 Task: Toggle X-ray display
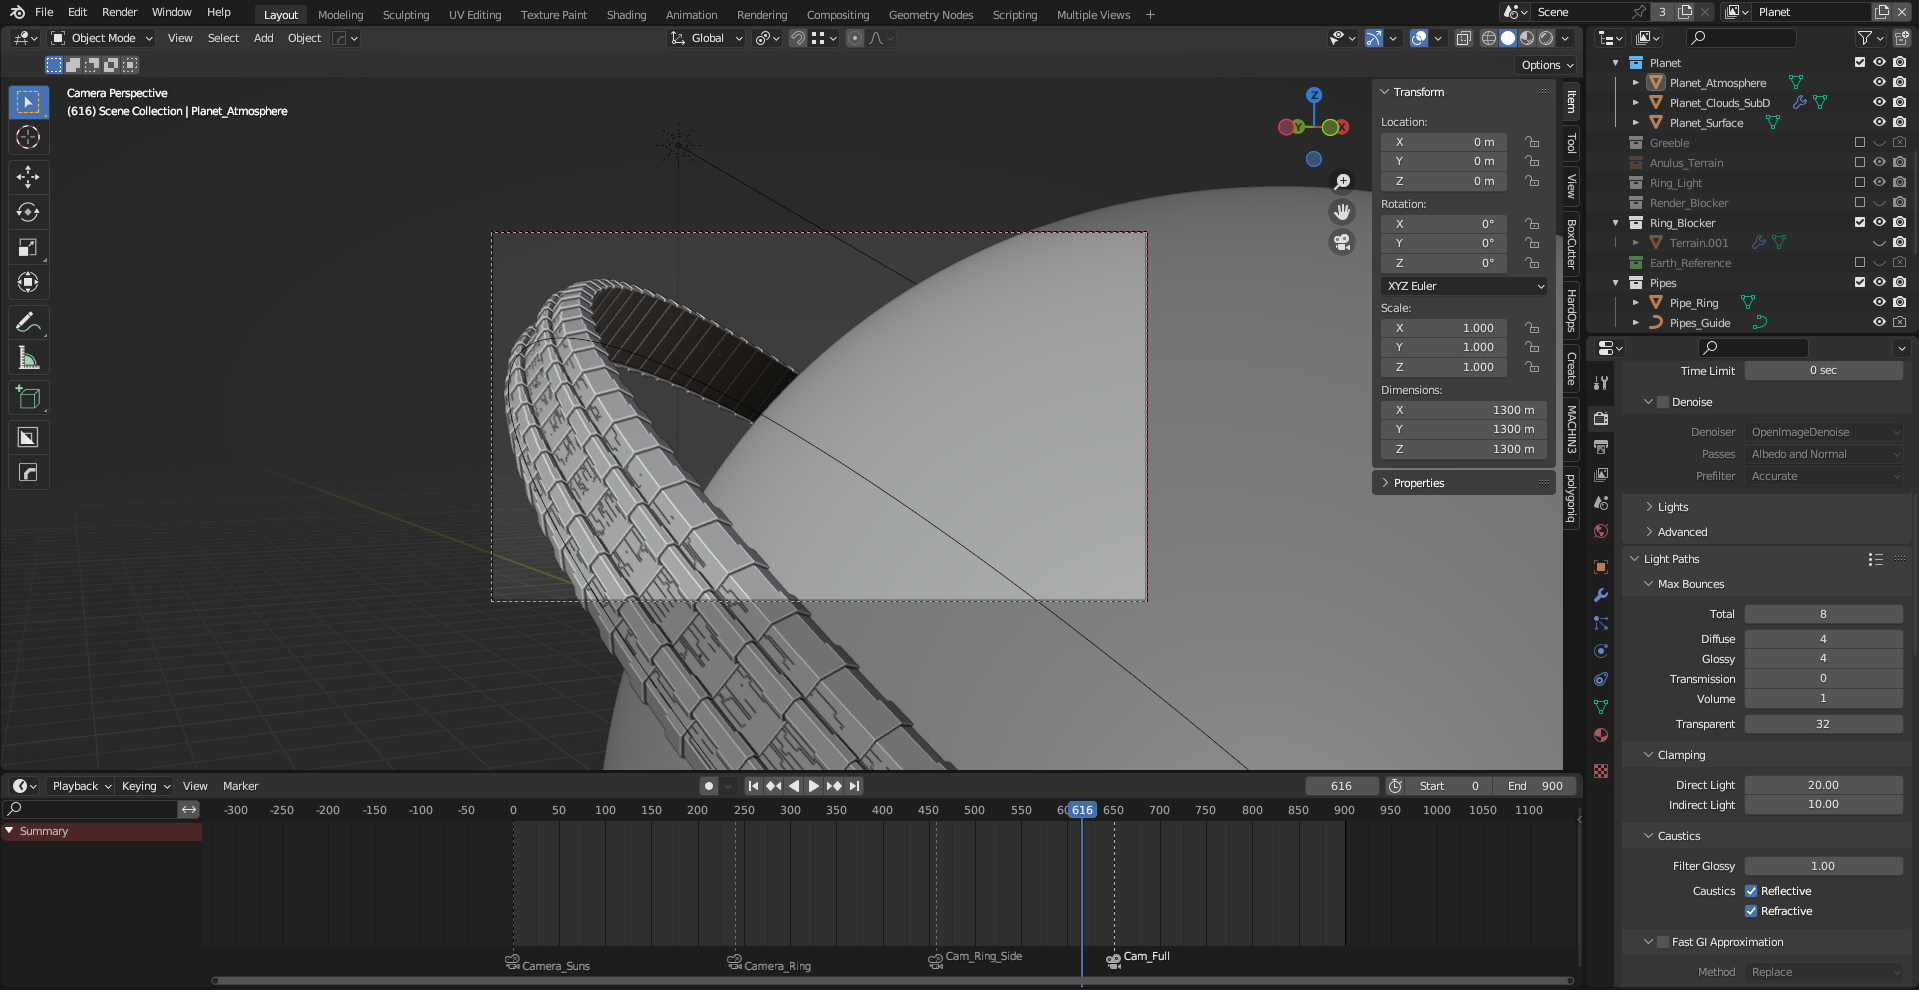[x=1463, y=38]
